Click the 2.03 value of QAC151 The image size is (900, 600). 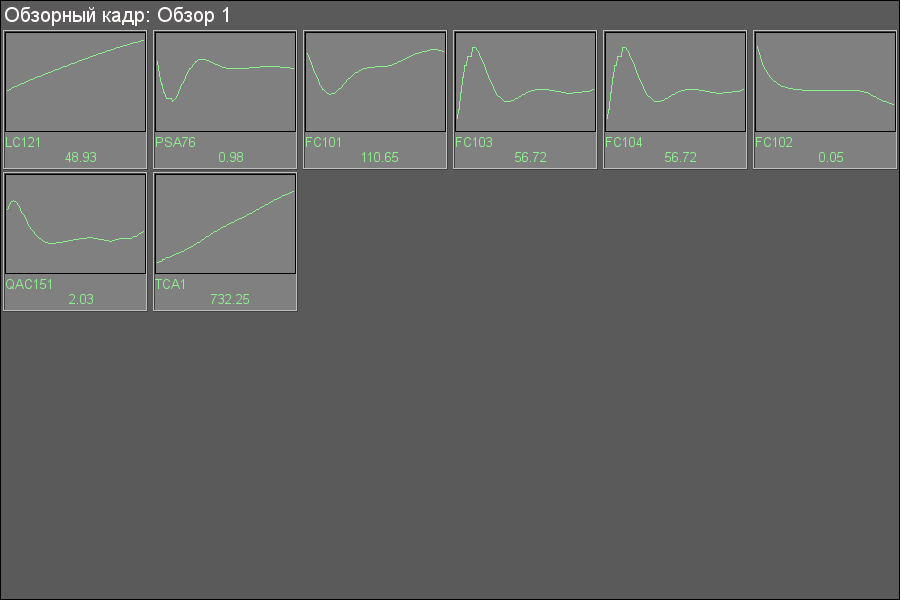point(80,300)
